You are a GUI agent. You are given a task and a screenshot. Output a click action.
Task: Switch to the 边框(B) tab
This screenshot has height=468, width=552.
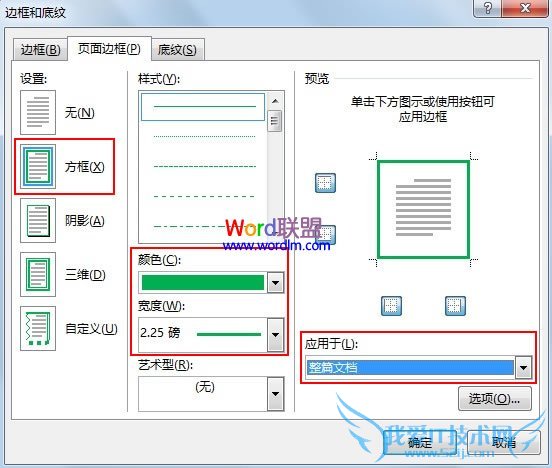(40, 50)
